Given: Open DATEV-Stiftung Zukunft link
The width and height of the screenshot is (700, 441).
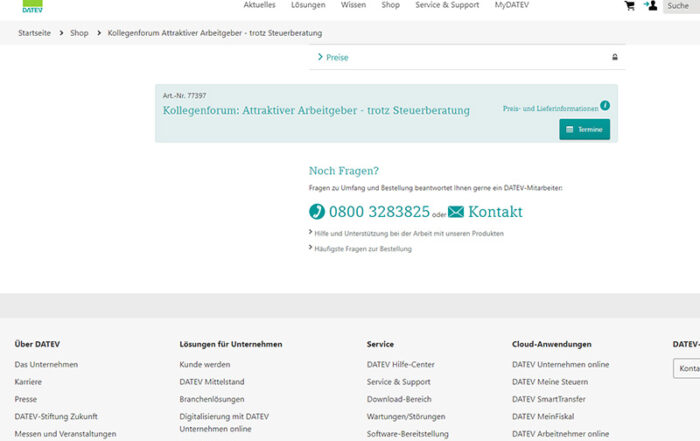Looking at the screenshot, I should point(56,416).
